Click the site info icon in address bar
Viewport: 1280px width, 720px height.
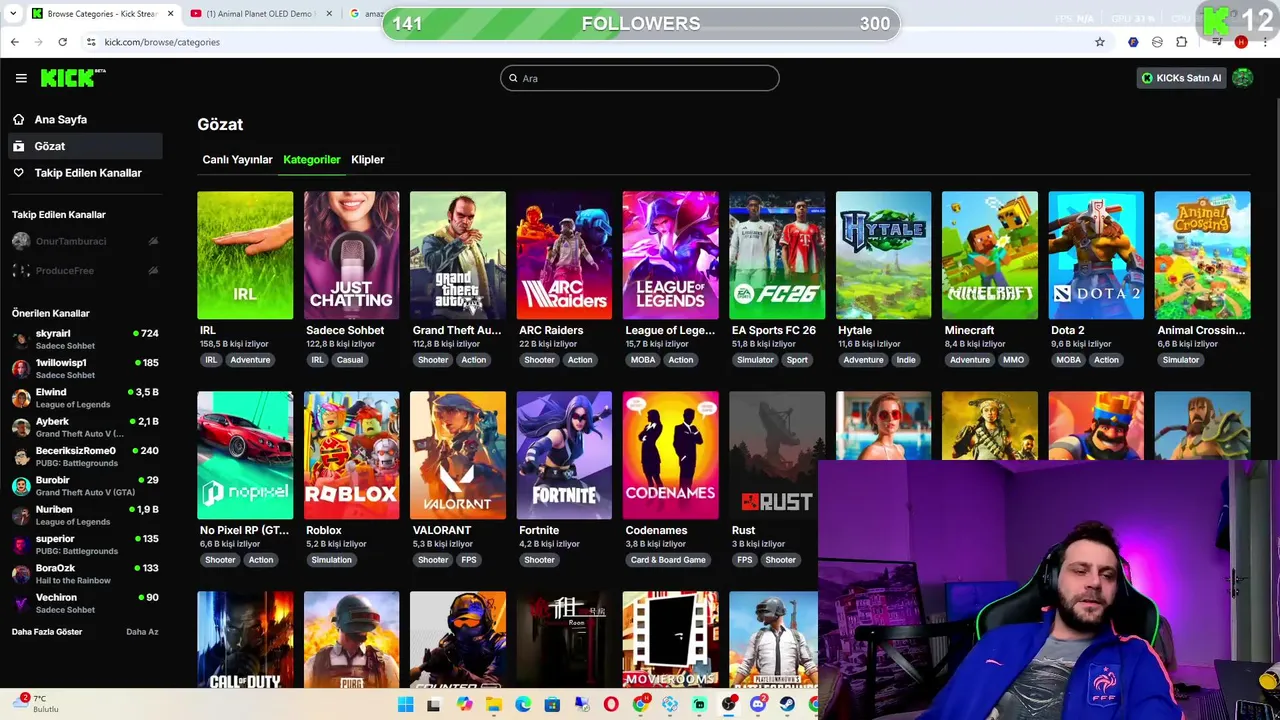click(x=91, y=42)
